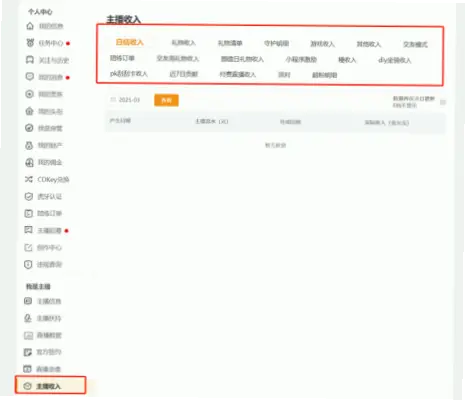This screenshot has width=465, height=400.
Task: Click the 个人中心 section heading
Action: 40,12
